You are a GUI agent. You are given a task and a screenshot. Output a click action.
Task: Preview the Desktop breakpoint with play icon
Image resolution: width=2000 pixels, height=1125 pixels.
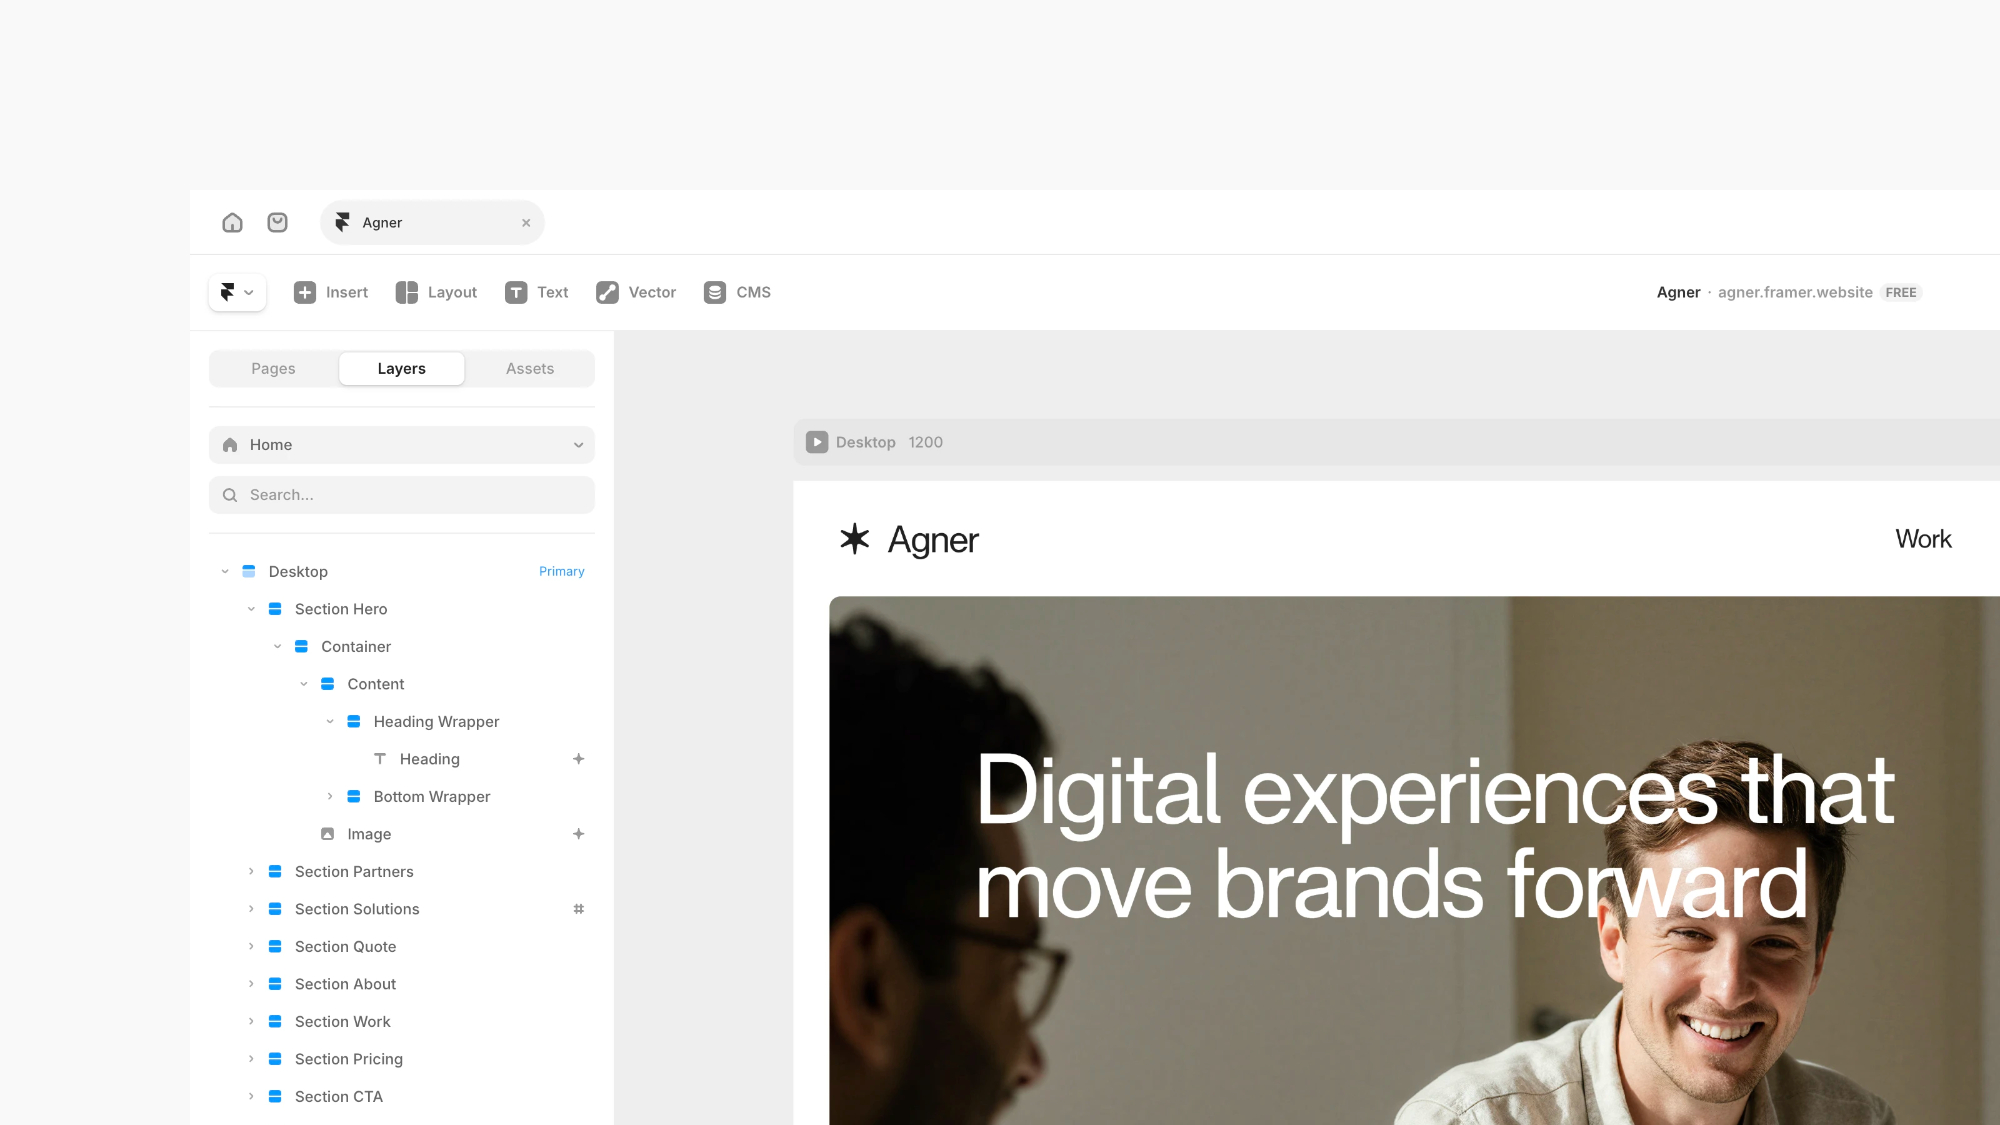[817, 442]
